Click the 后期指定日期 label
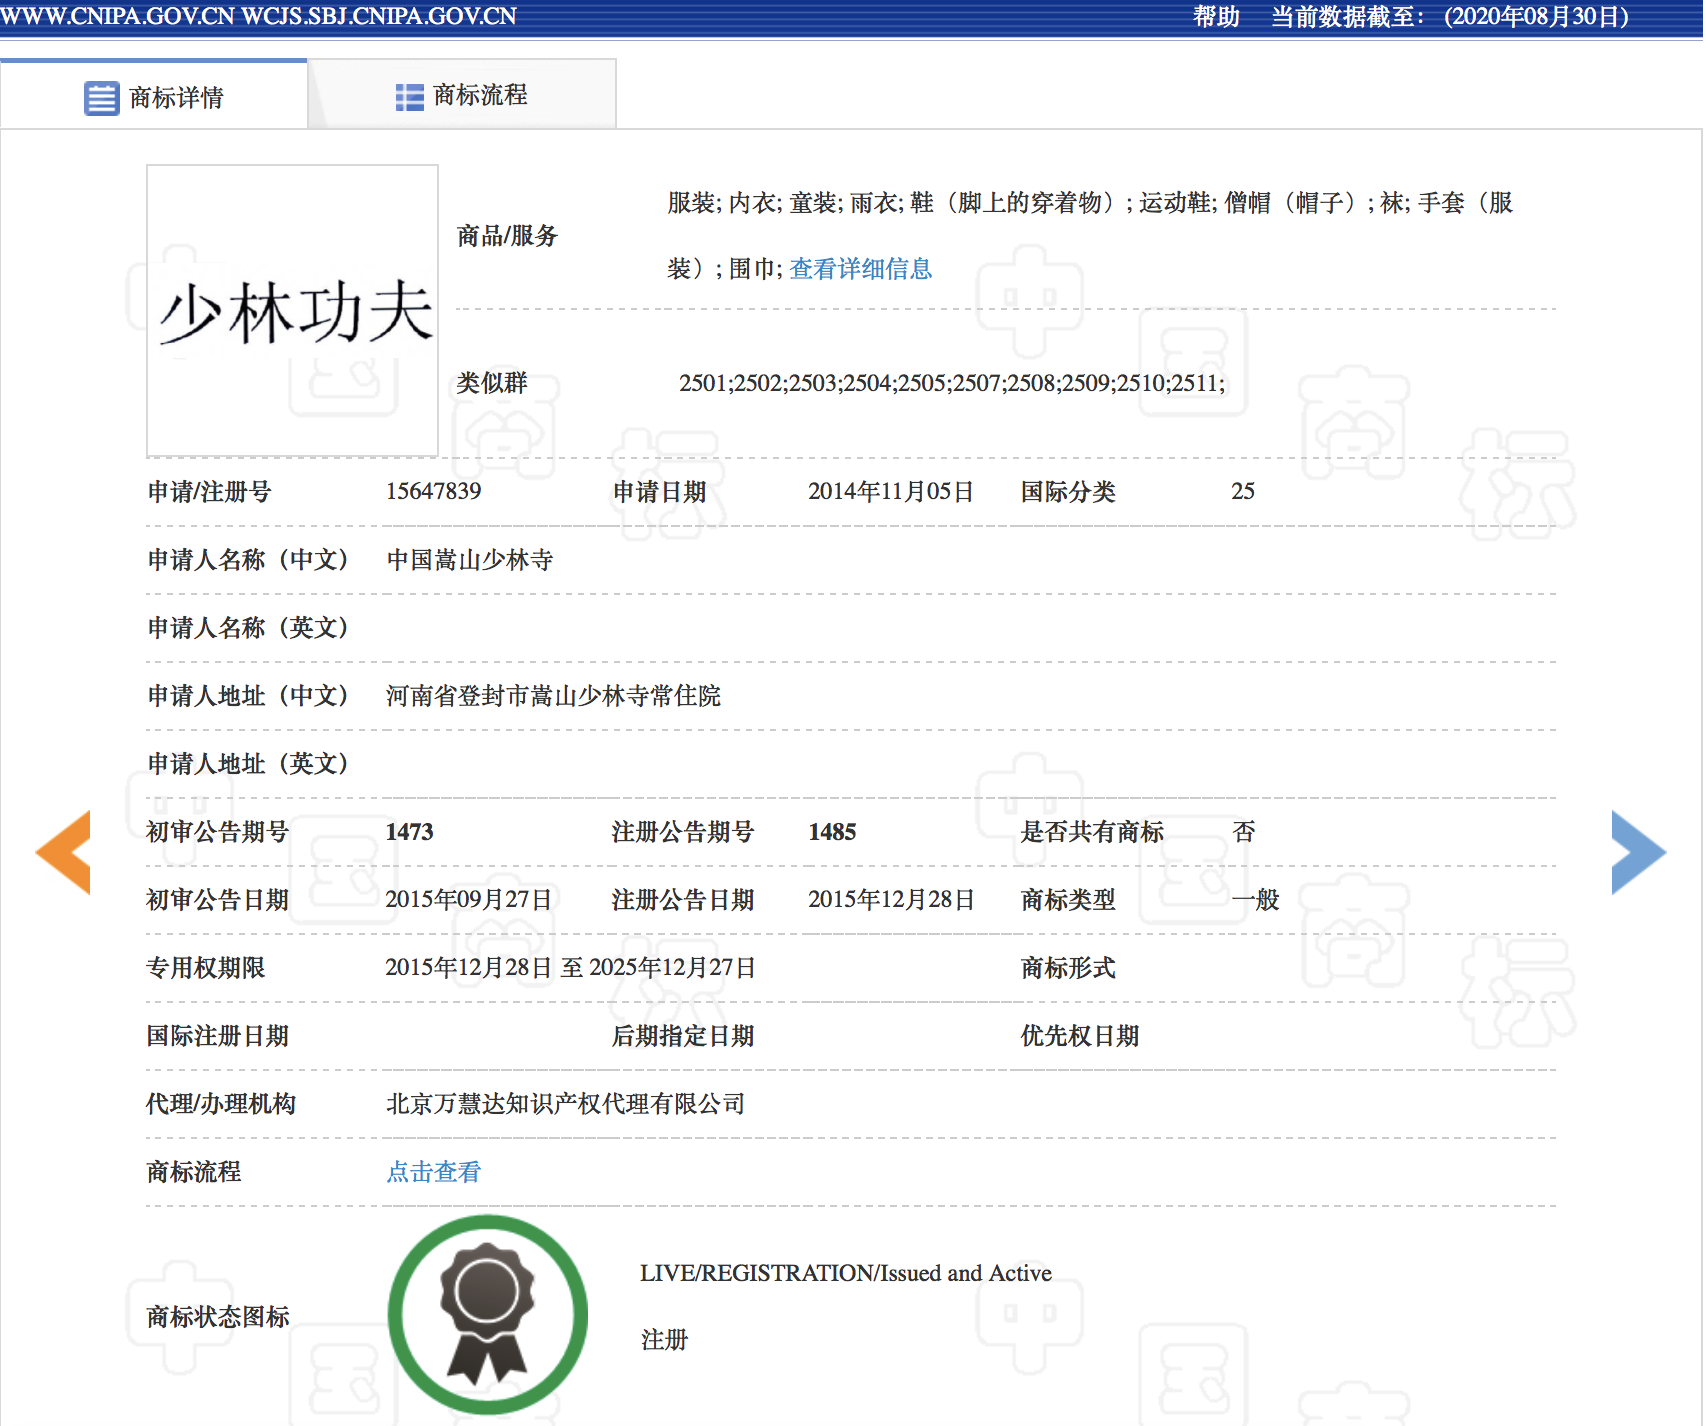This screenshot has width=1706, height=1426. pyautogui.click(x=683, y=1036)
